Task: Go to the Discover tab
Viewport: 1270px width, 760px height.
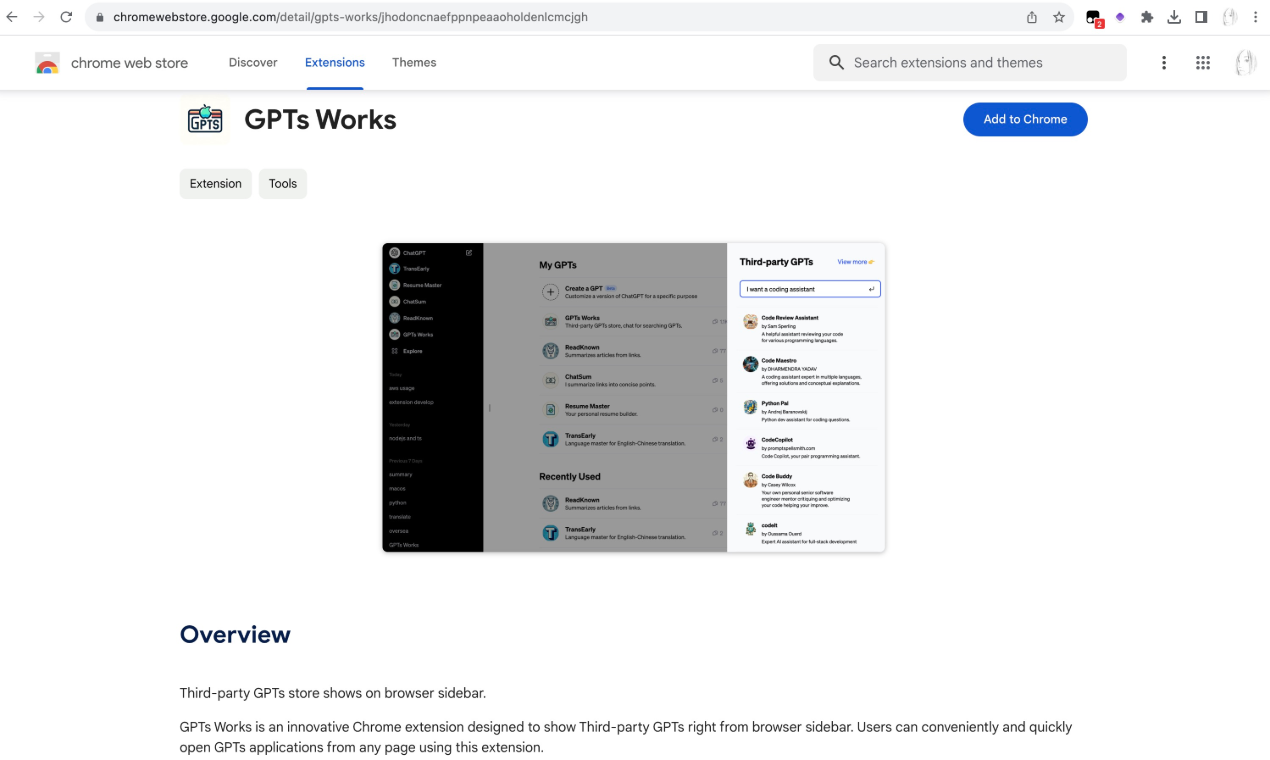Action: tap(253, 62)
